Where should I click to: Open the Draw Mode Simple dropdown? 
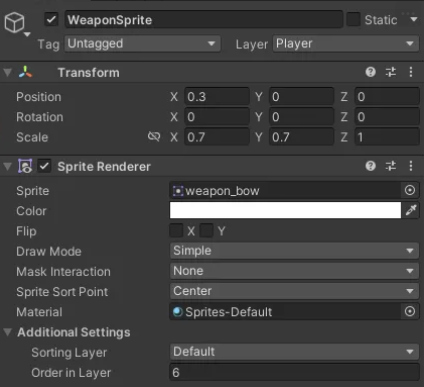coord(294,251)
